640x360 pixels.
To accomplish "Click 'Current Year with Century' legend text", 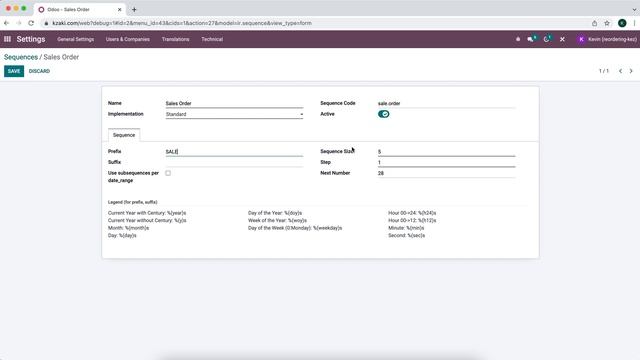I will click(x=147, y=213).
